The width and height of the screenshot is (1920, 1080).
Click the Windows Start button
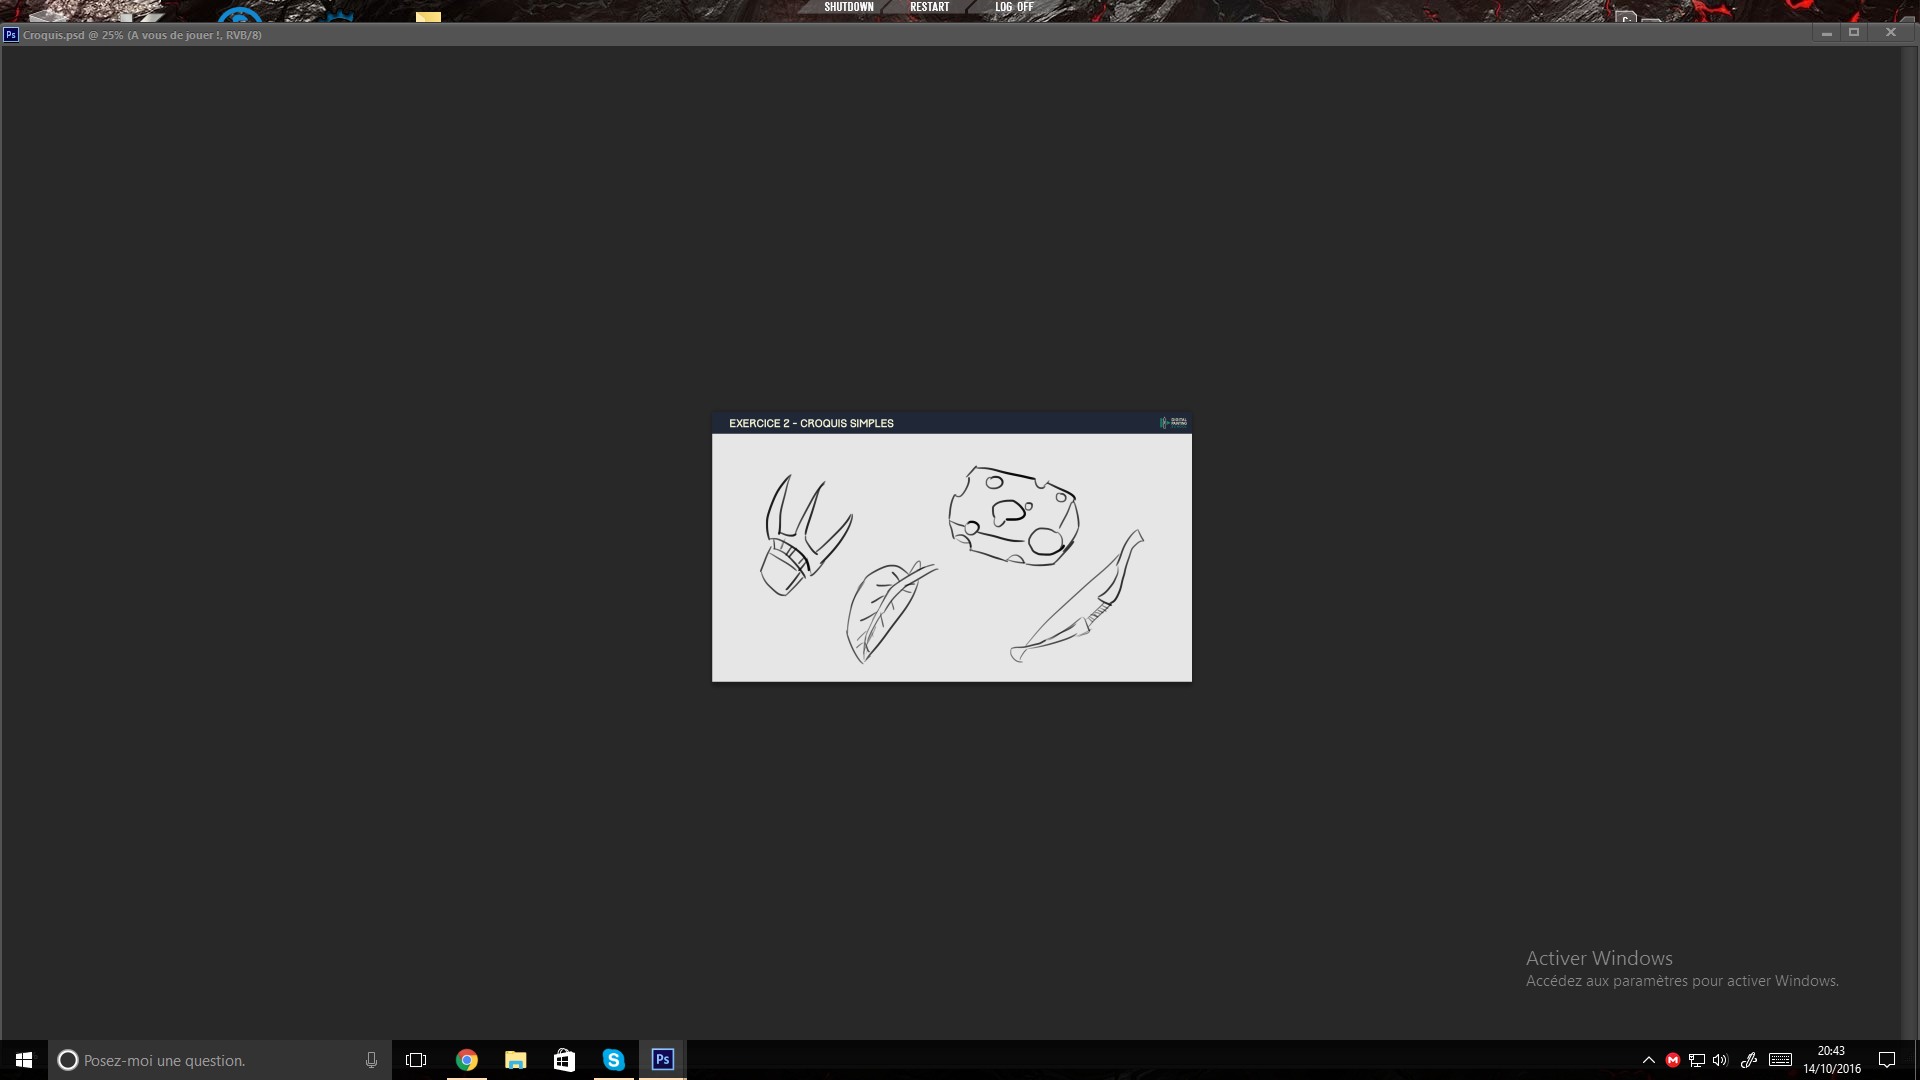pyautogui.click(x=22, y=1060)
